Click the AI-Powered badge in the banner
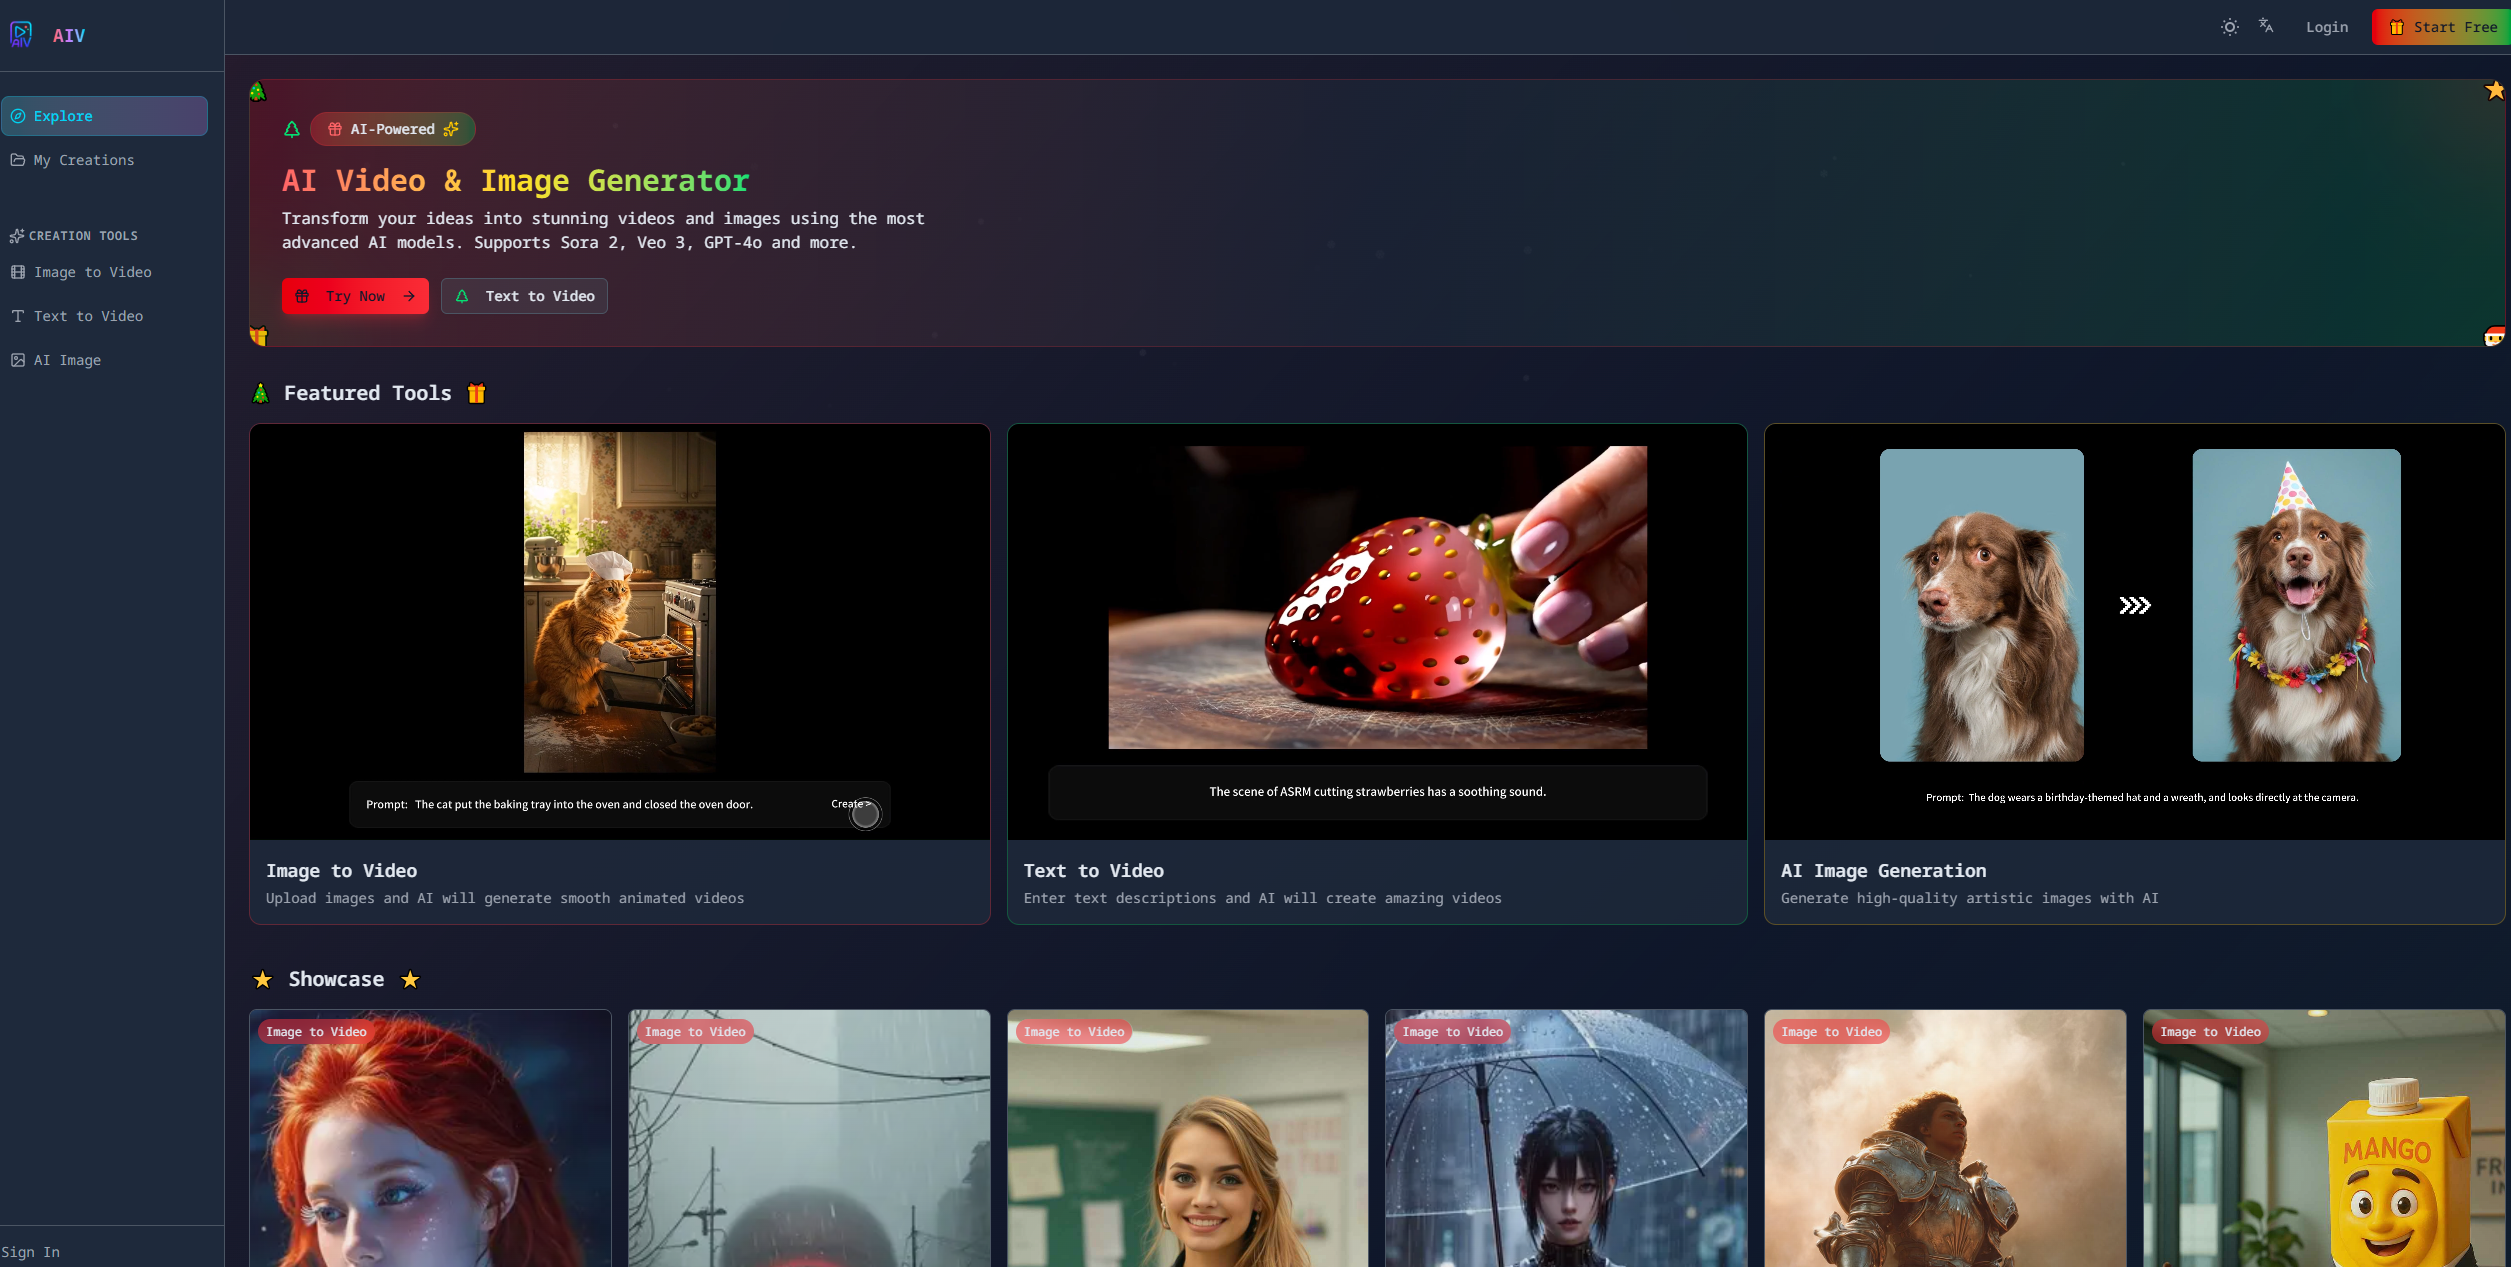This screenshot has height=1267, width=2511. 392,129
